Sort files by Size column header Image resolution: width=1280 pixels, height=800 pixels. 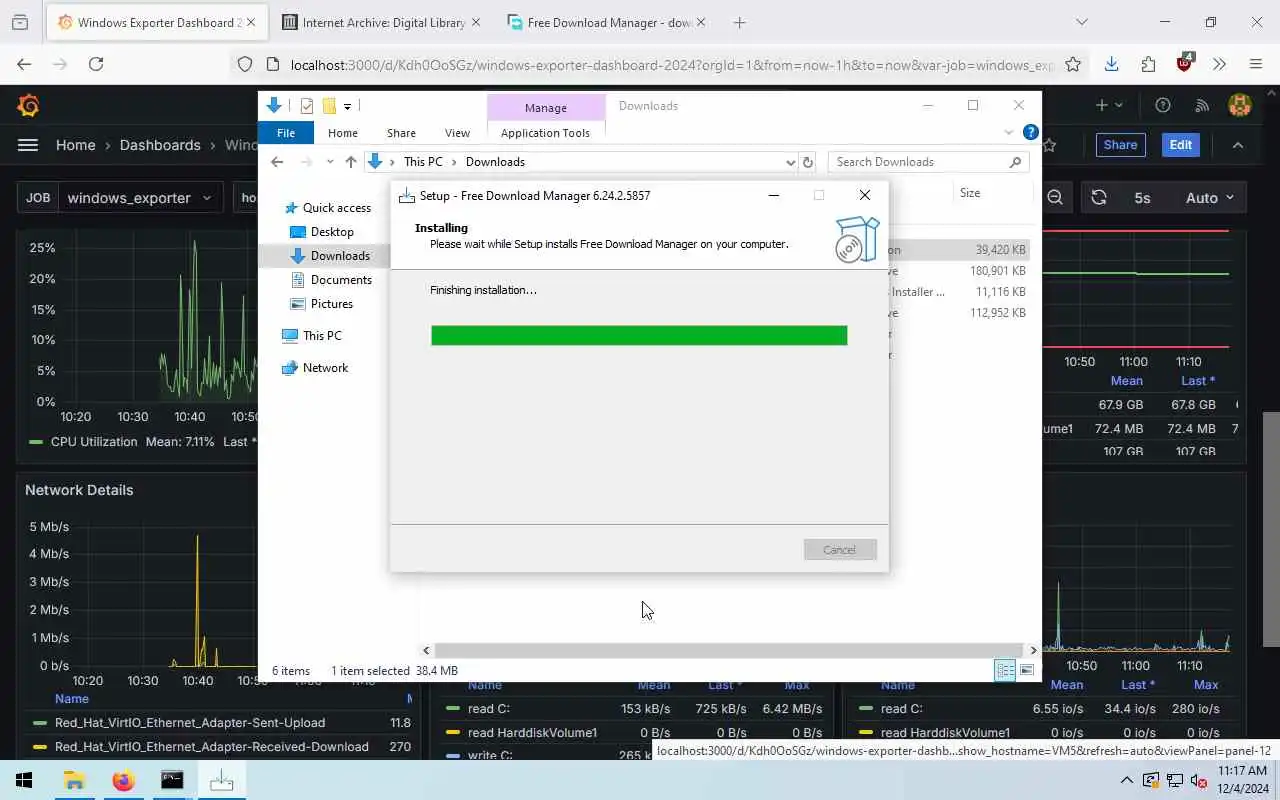tap(970, 193)
